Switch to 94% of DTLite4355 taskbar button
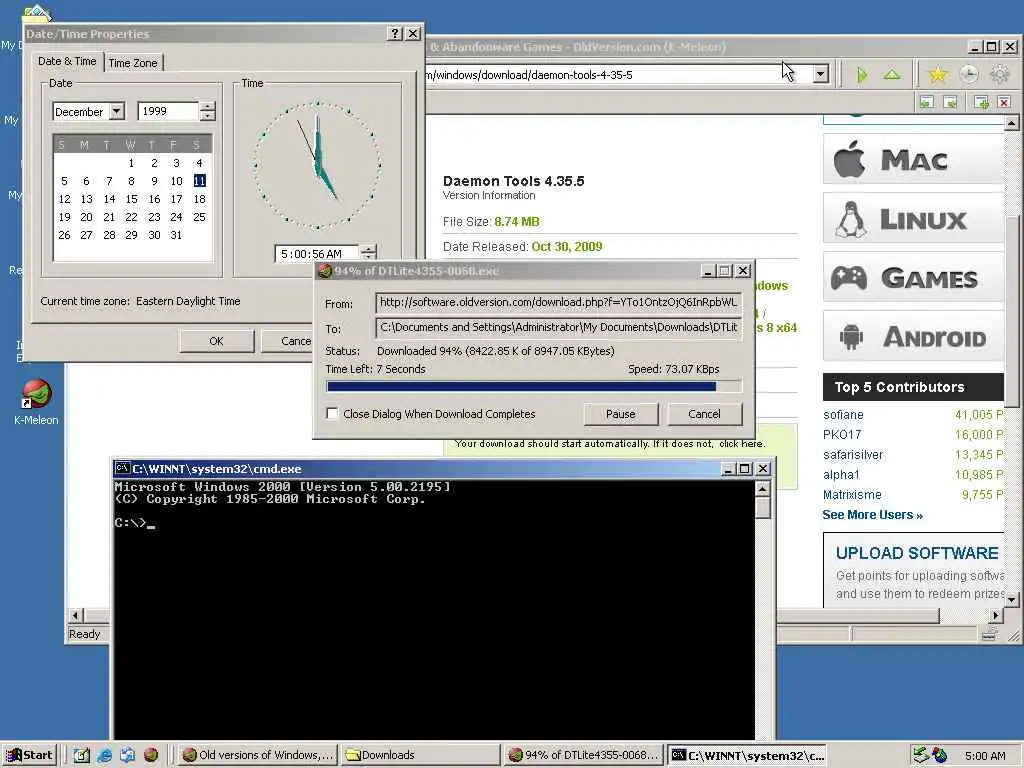This screenshot has height=768, width=1024. (x=583, y=755)
